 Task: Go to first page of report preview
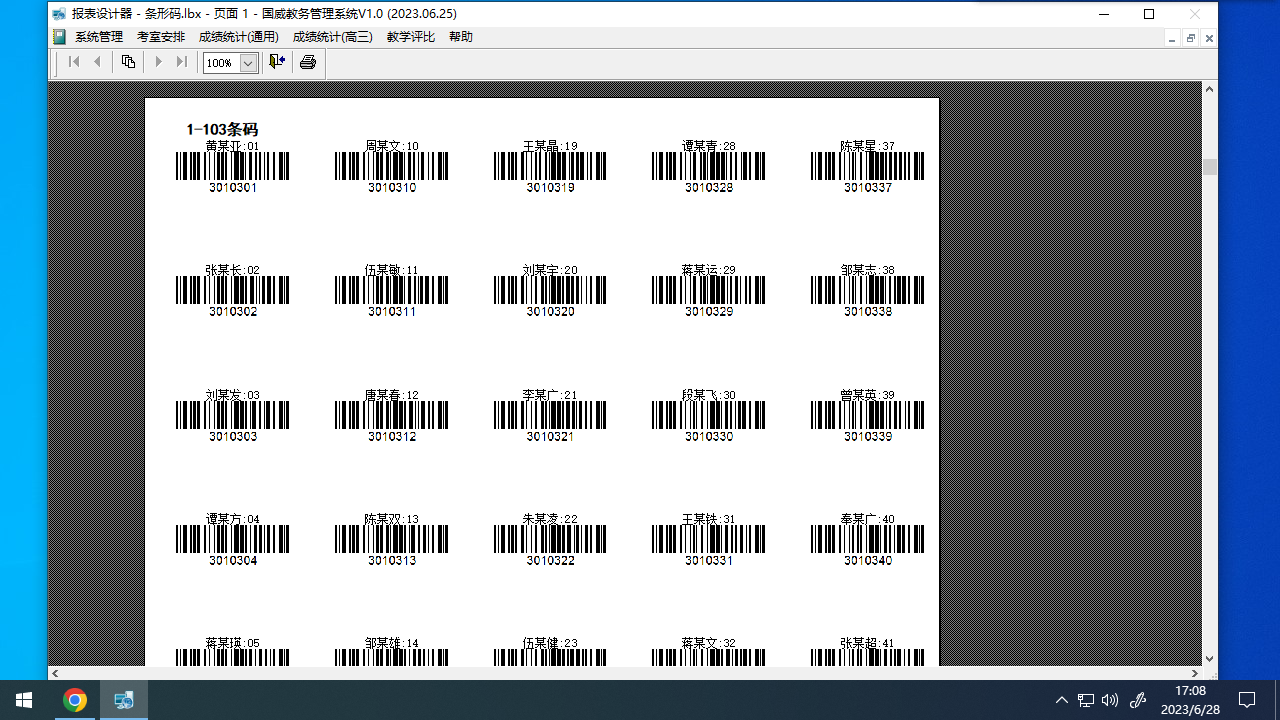[x=74, y=62]
